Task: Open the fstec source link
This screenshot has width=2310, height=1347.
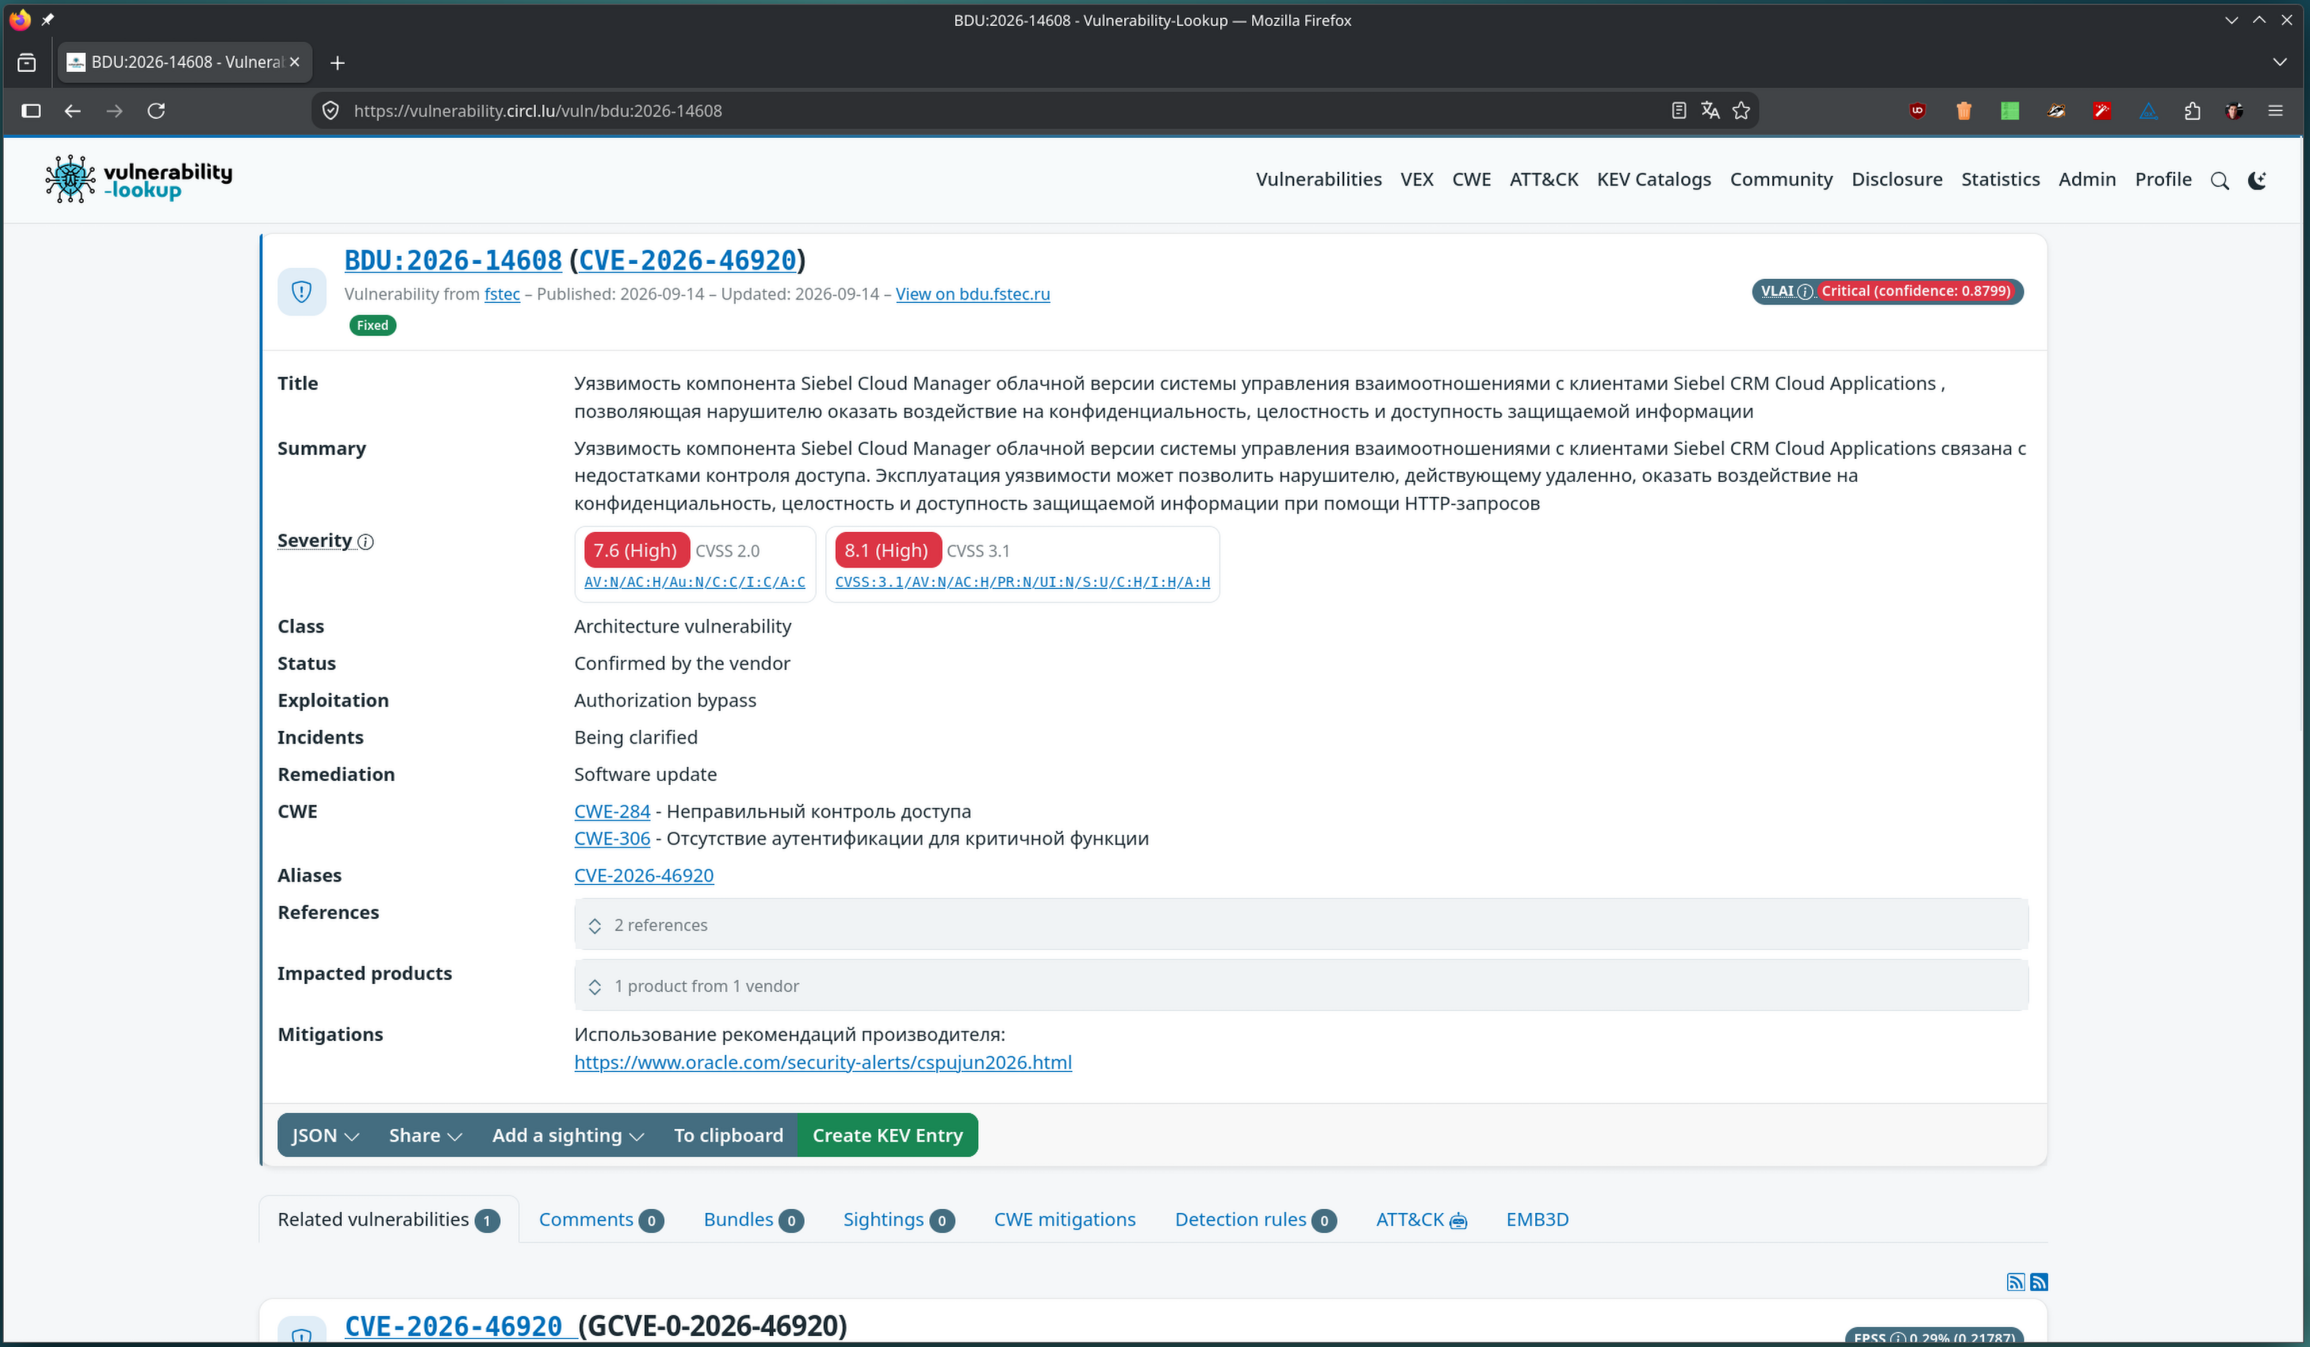Action: tap(502, 294)
